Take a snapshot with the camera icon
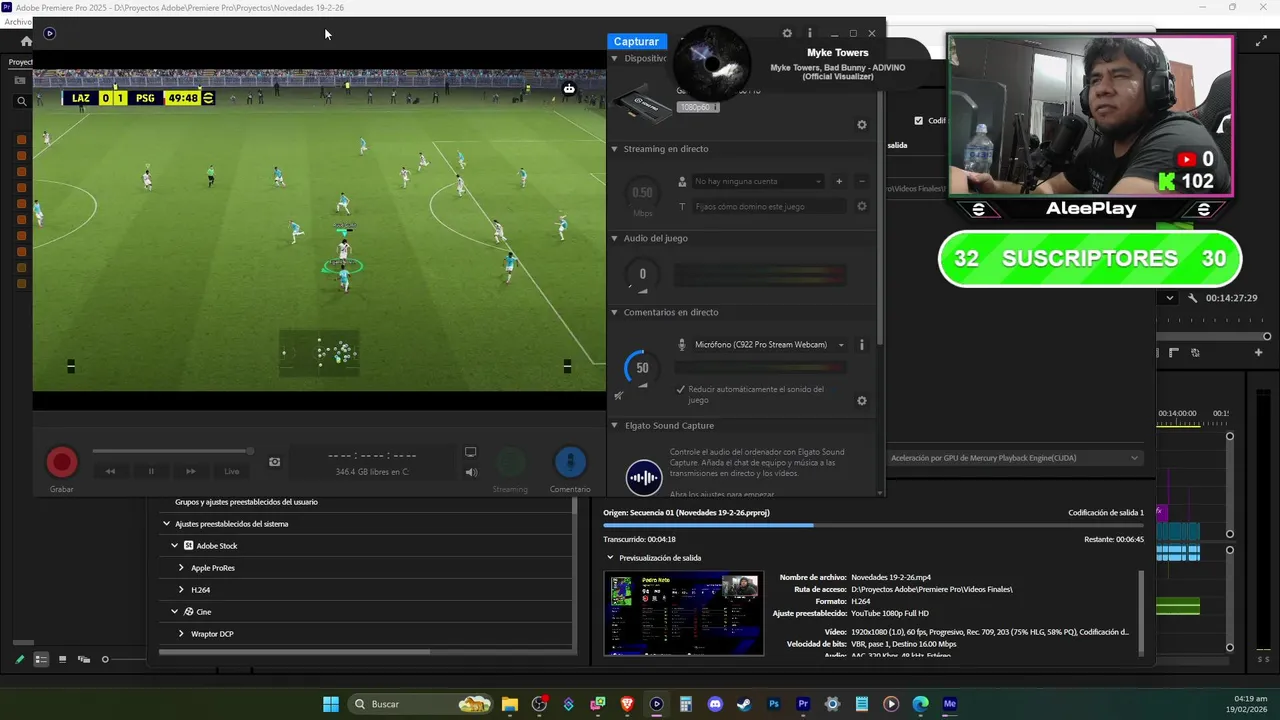 275,462
